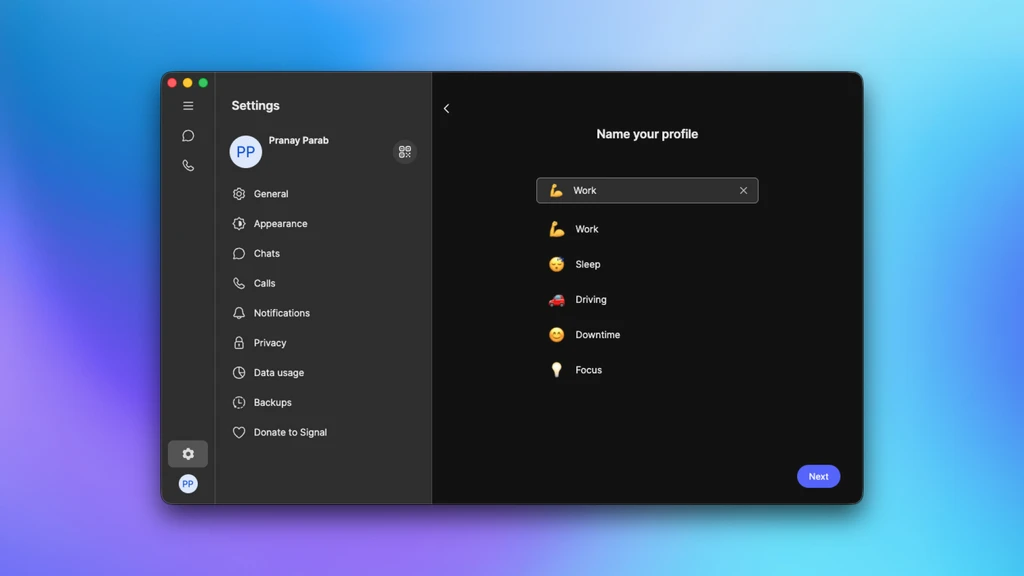
Task: Open the QR code username icon
Action: point(405,152)
